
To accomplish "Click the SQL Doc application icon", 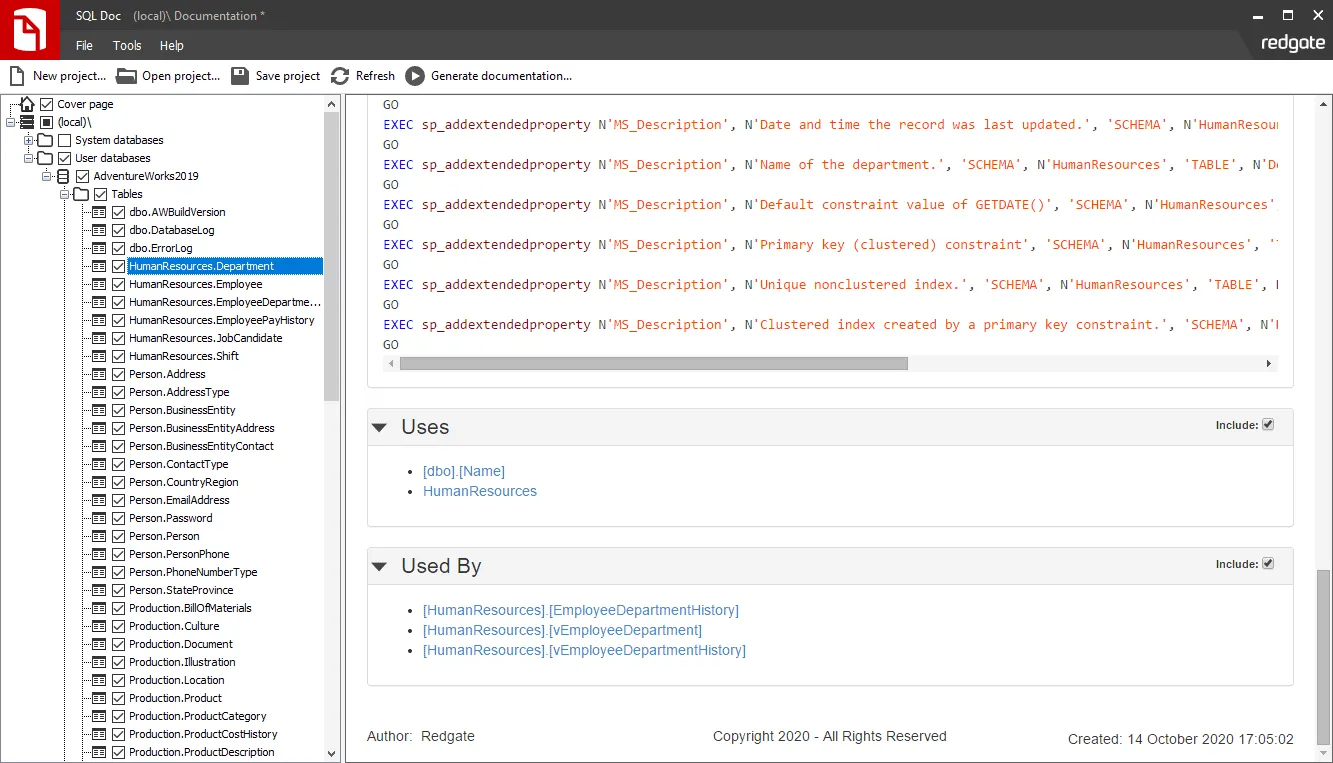I will pyautogui.click(x=29, y=29).
